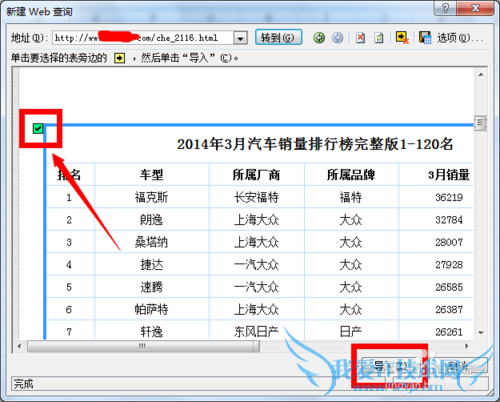Viewport: 500px width, 402px height.
Task: Click inside the address URL field
Action: point(143,38)
